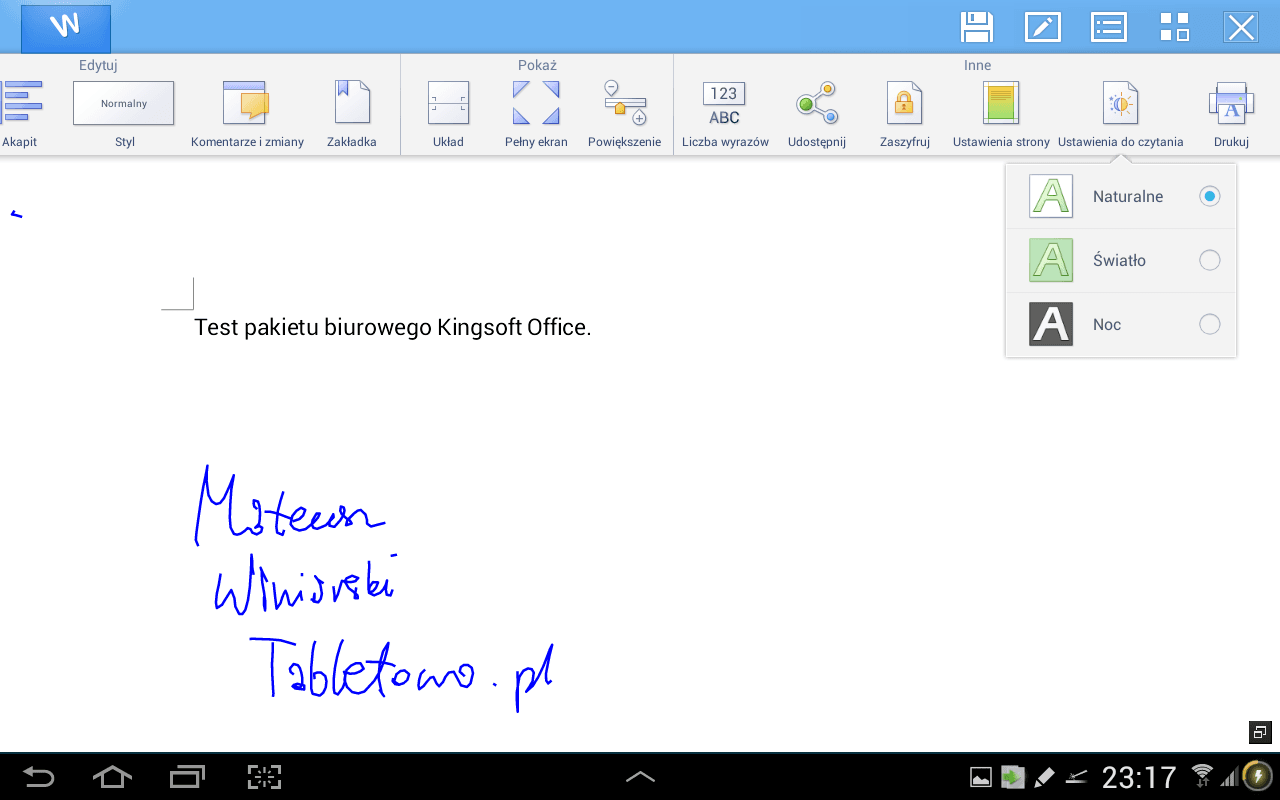Image resolution: width=1280 pixels, height=800 pixels.
Task: Select Światło radio button
Action: tap(1210, 260)
